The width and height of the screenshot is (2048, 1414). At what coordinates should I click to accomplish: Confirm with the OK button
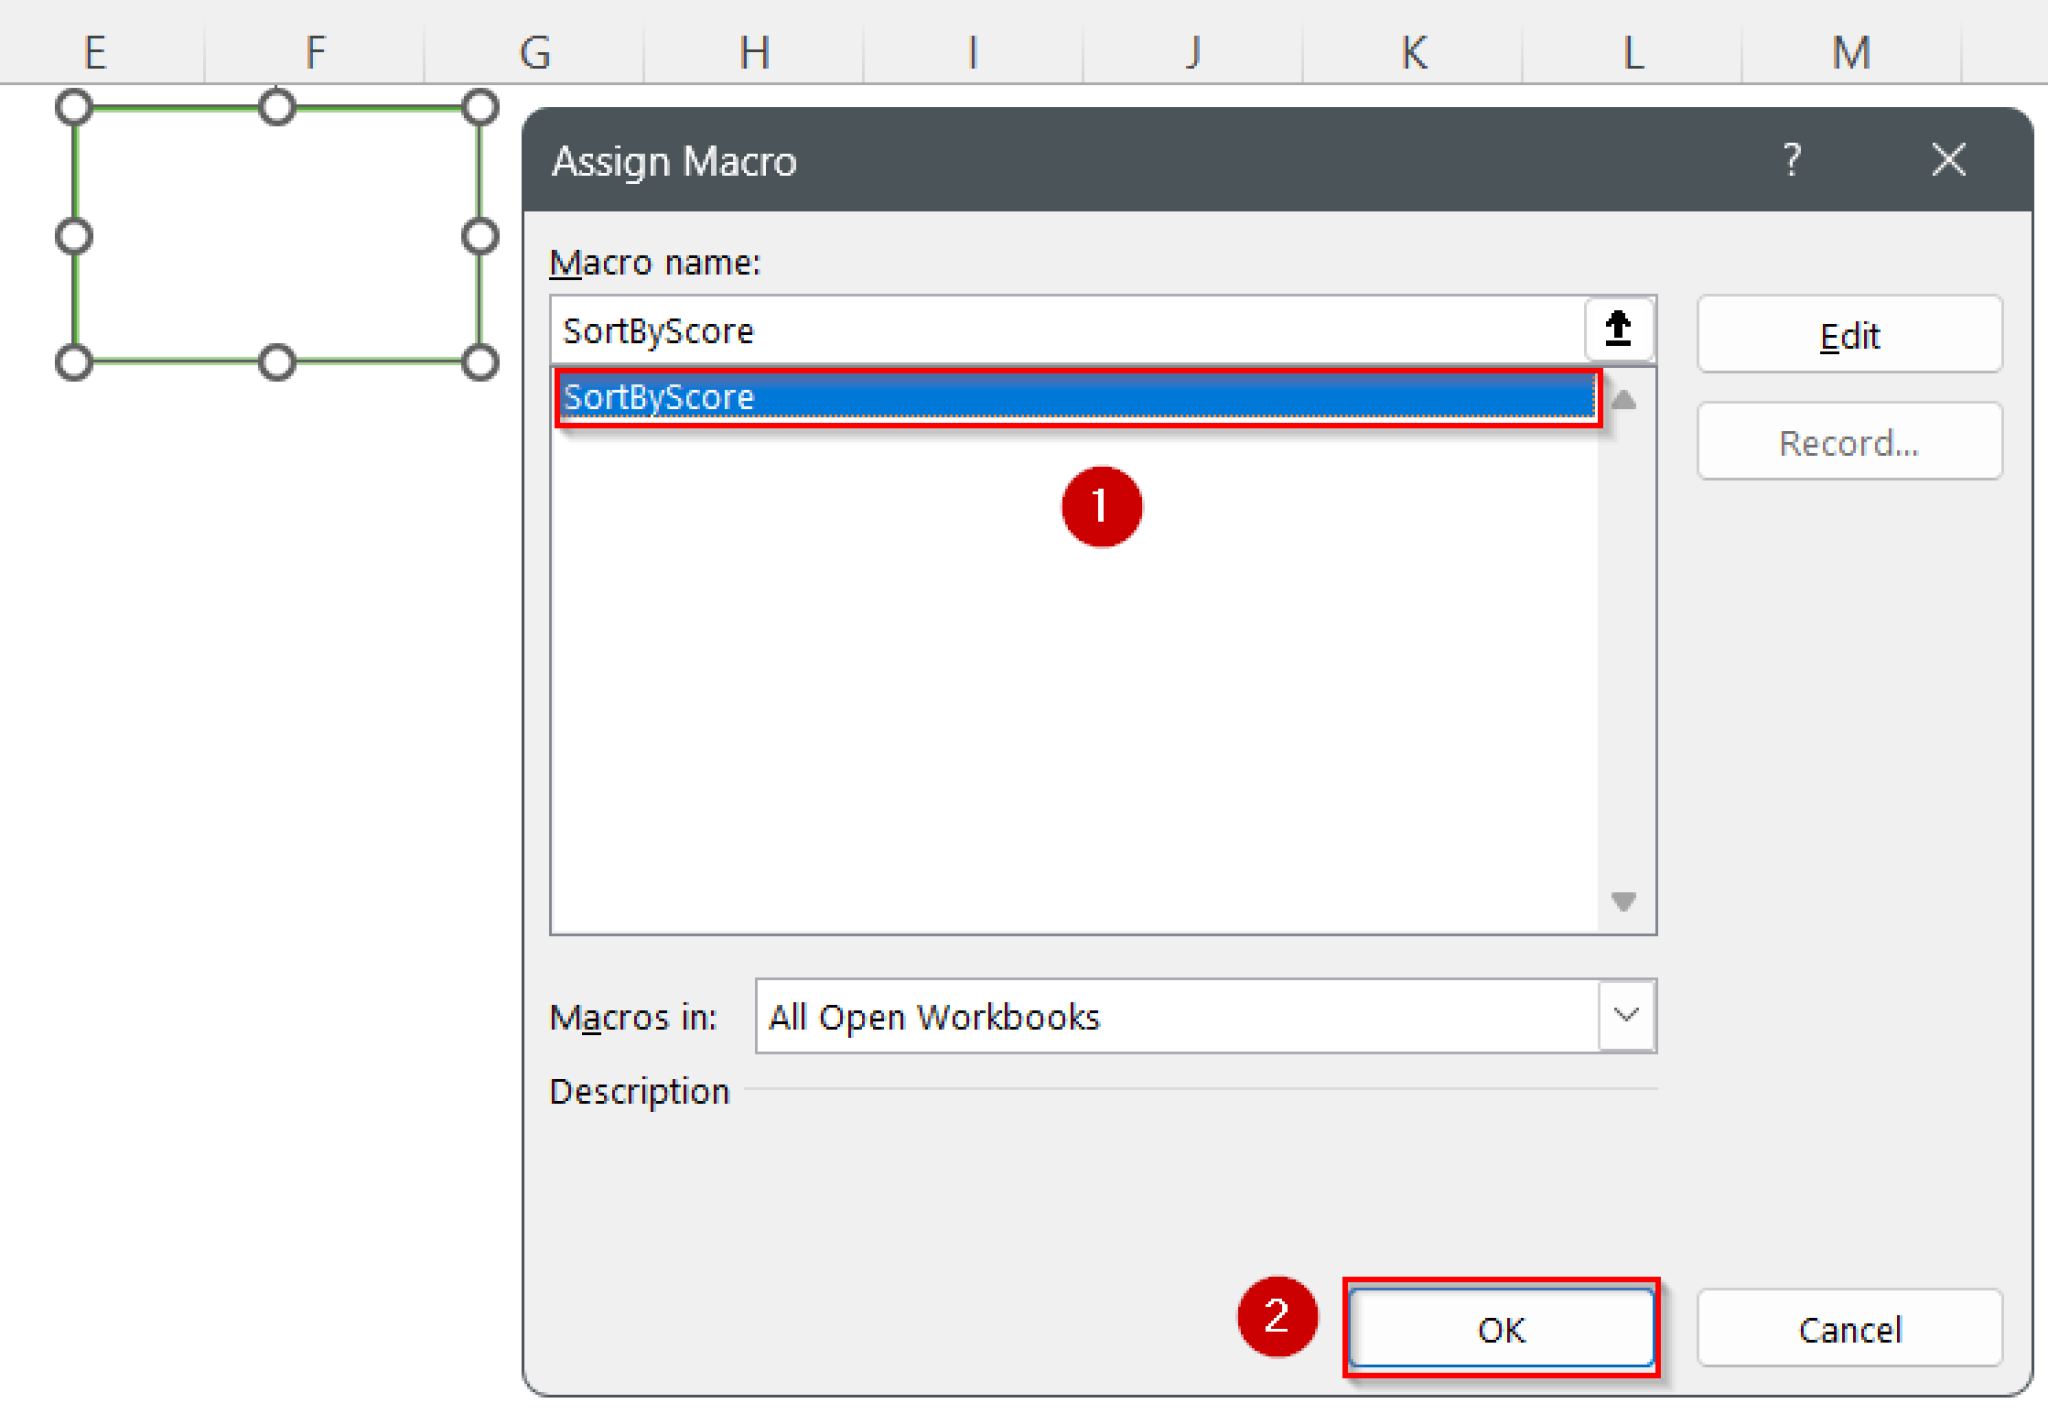pyautogui.click(x=1501, y=1329)
